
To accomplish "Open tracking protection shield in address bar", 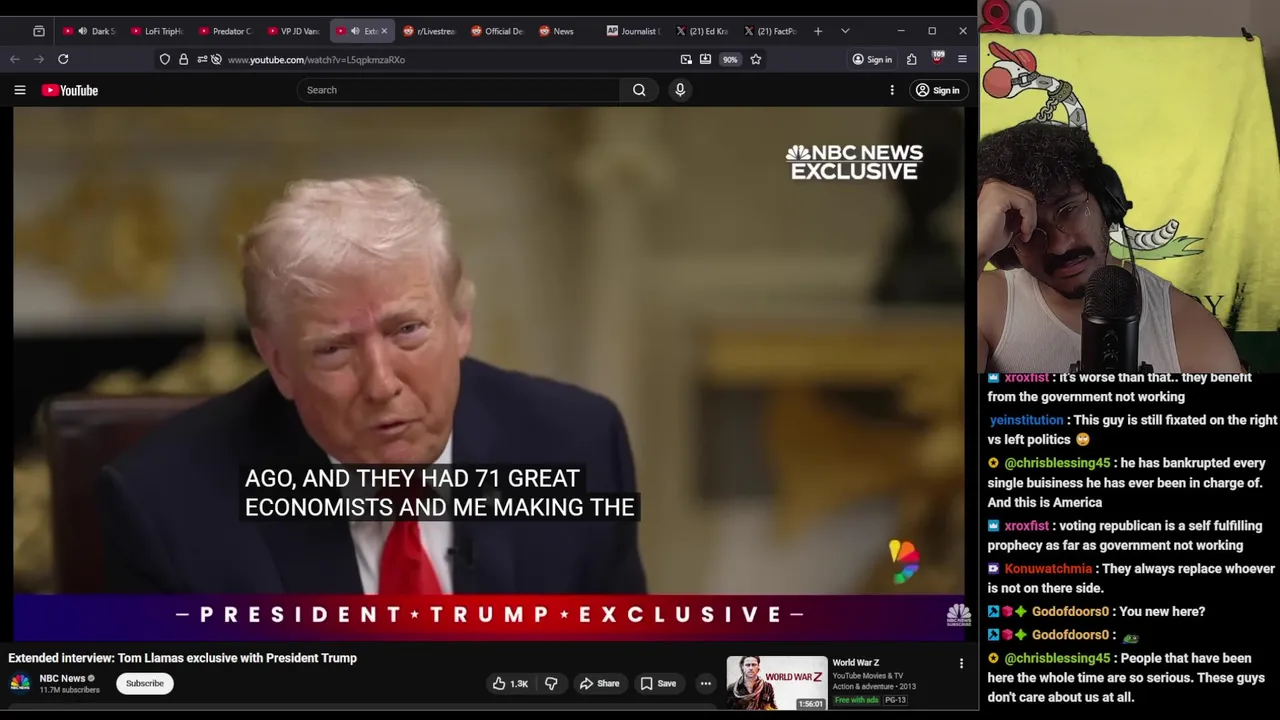I will (x=165, y=59).
